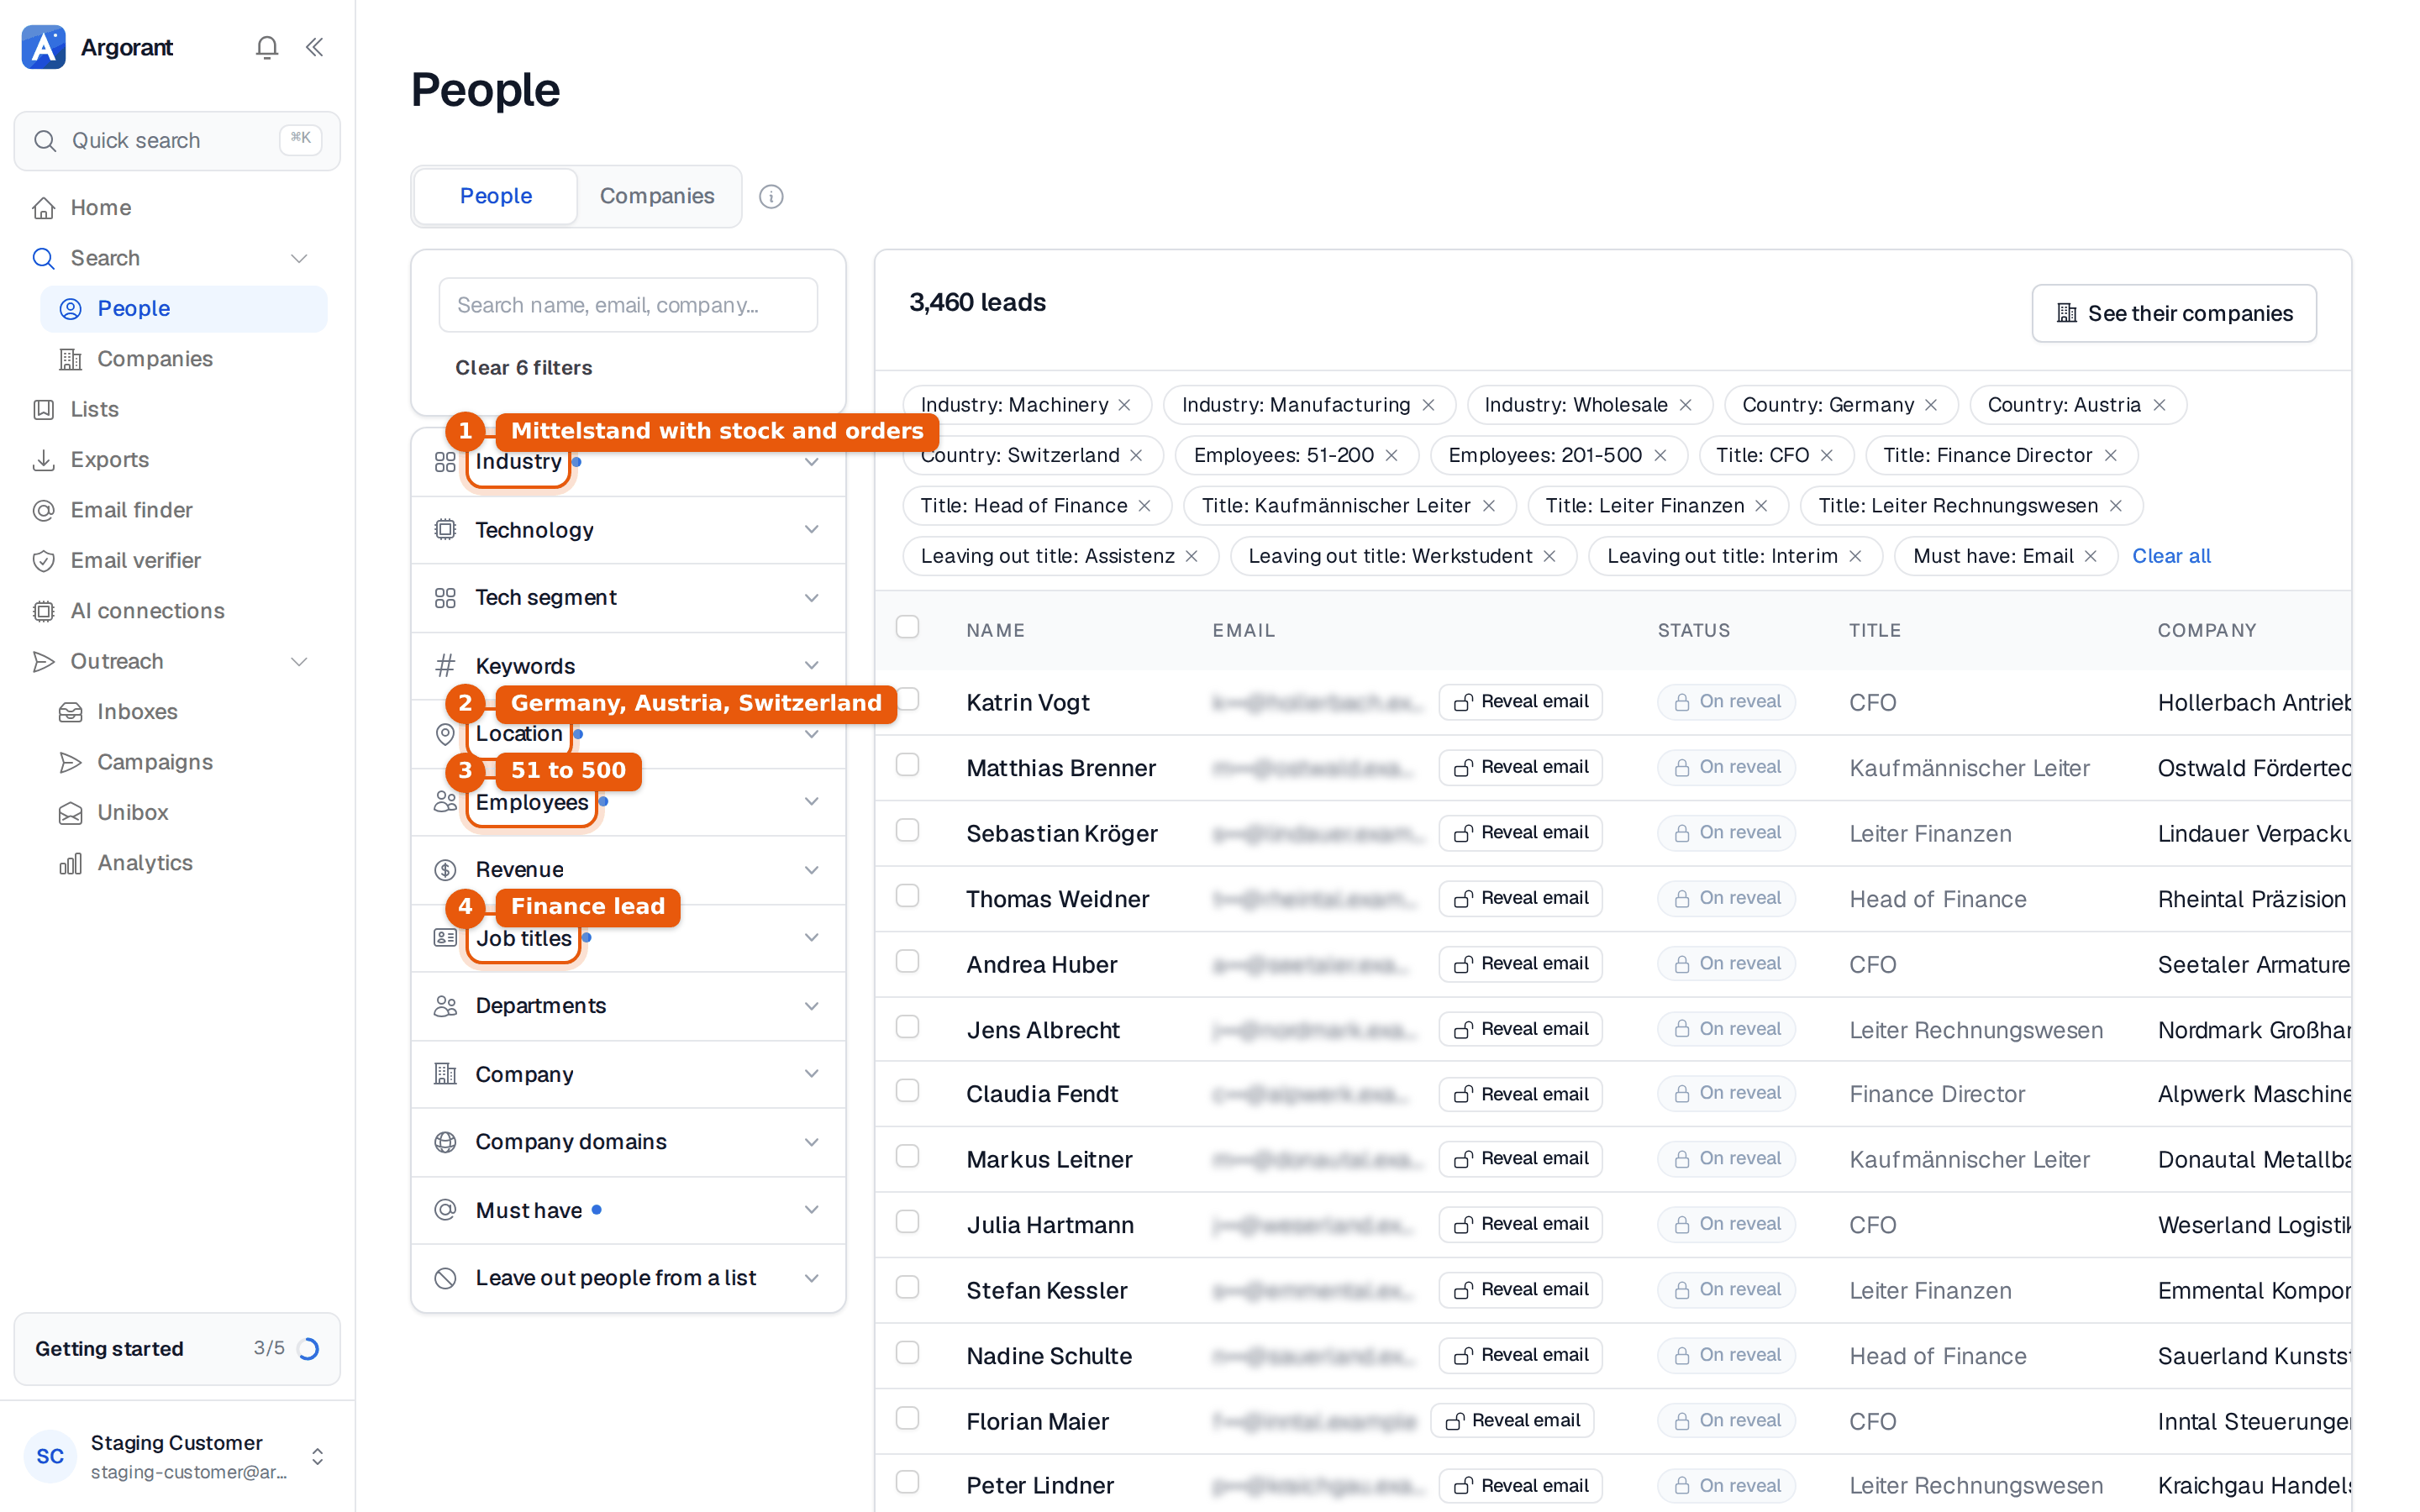2420x1512 pixels.
Task: Click Clear all filters link
Action: [x=2171, y=556]
